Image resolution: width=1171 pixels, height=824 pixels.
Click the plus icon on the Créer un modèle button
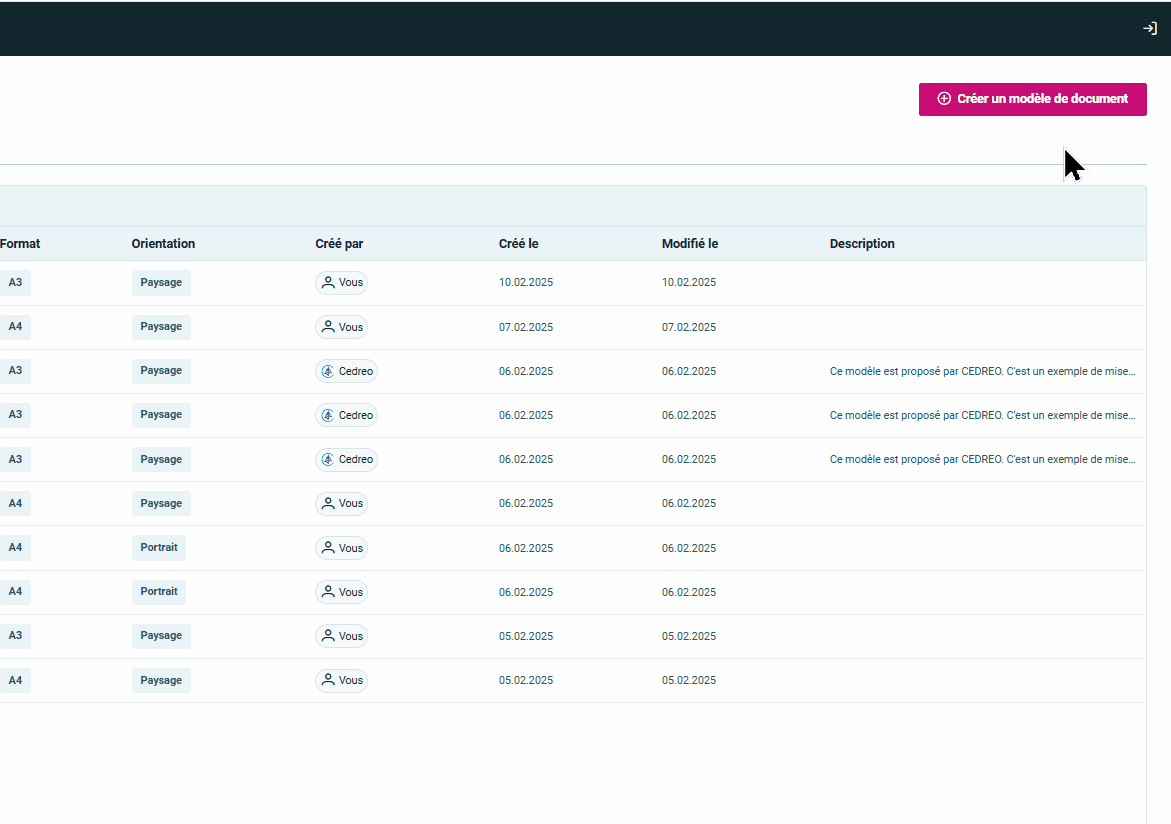tap(944, 99)
